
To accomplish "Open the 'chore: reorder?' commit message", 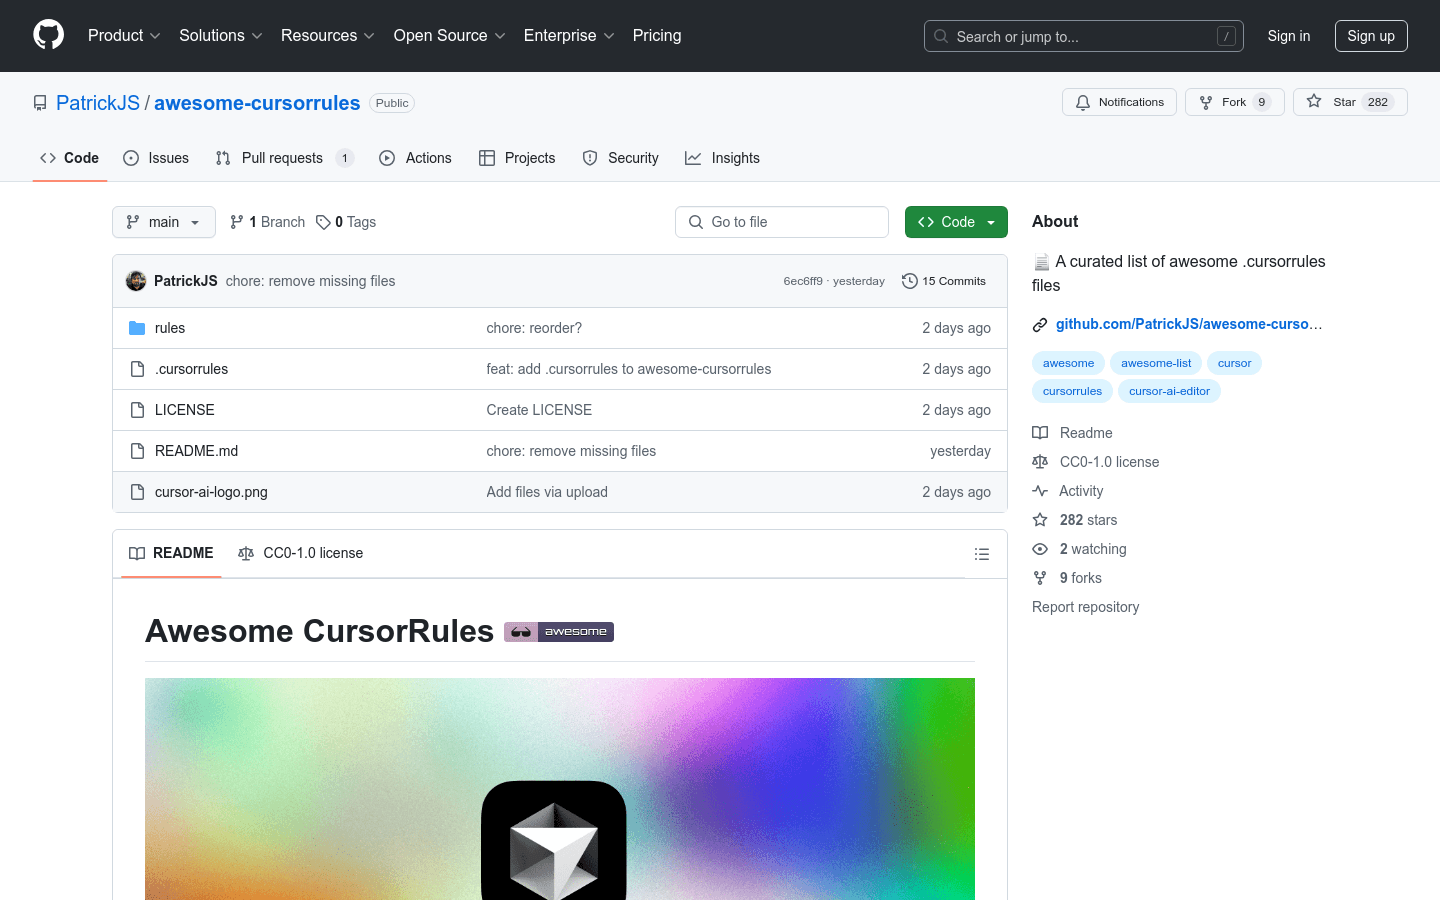I will pyautogui.click(x=534, y=328).
